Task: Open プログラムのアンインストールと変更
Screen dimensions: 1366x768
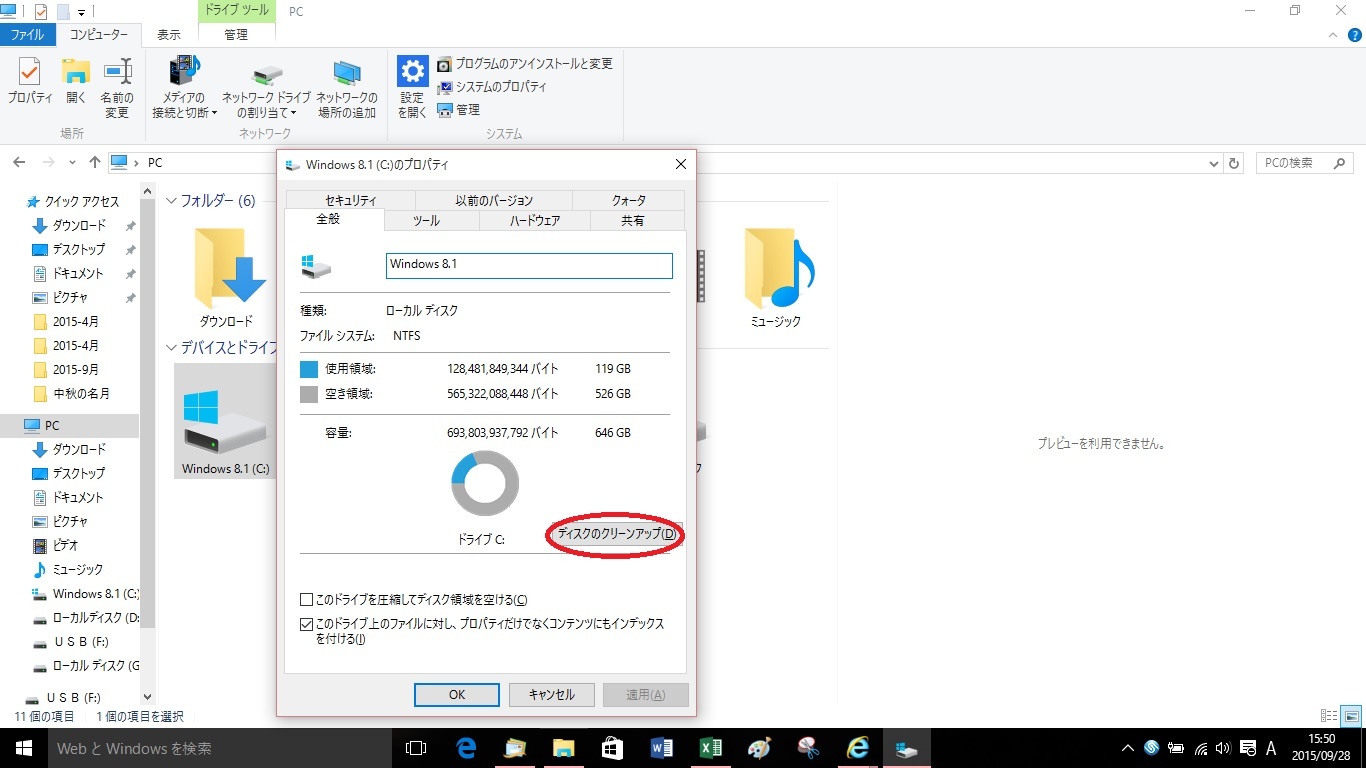Action: 524,64
